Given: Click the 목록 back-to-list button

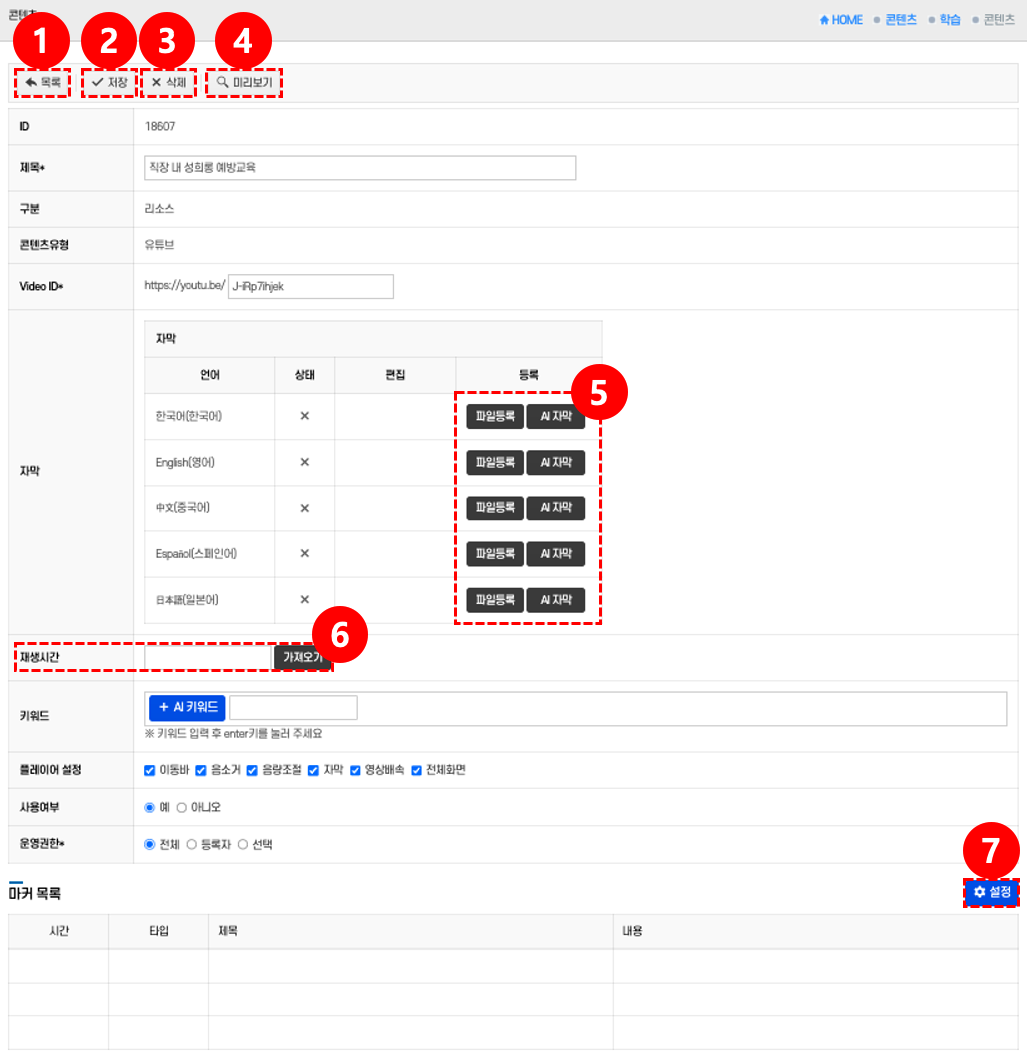Looking at the screenshot, I should click(x=43, y=82).
